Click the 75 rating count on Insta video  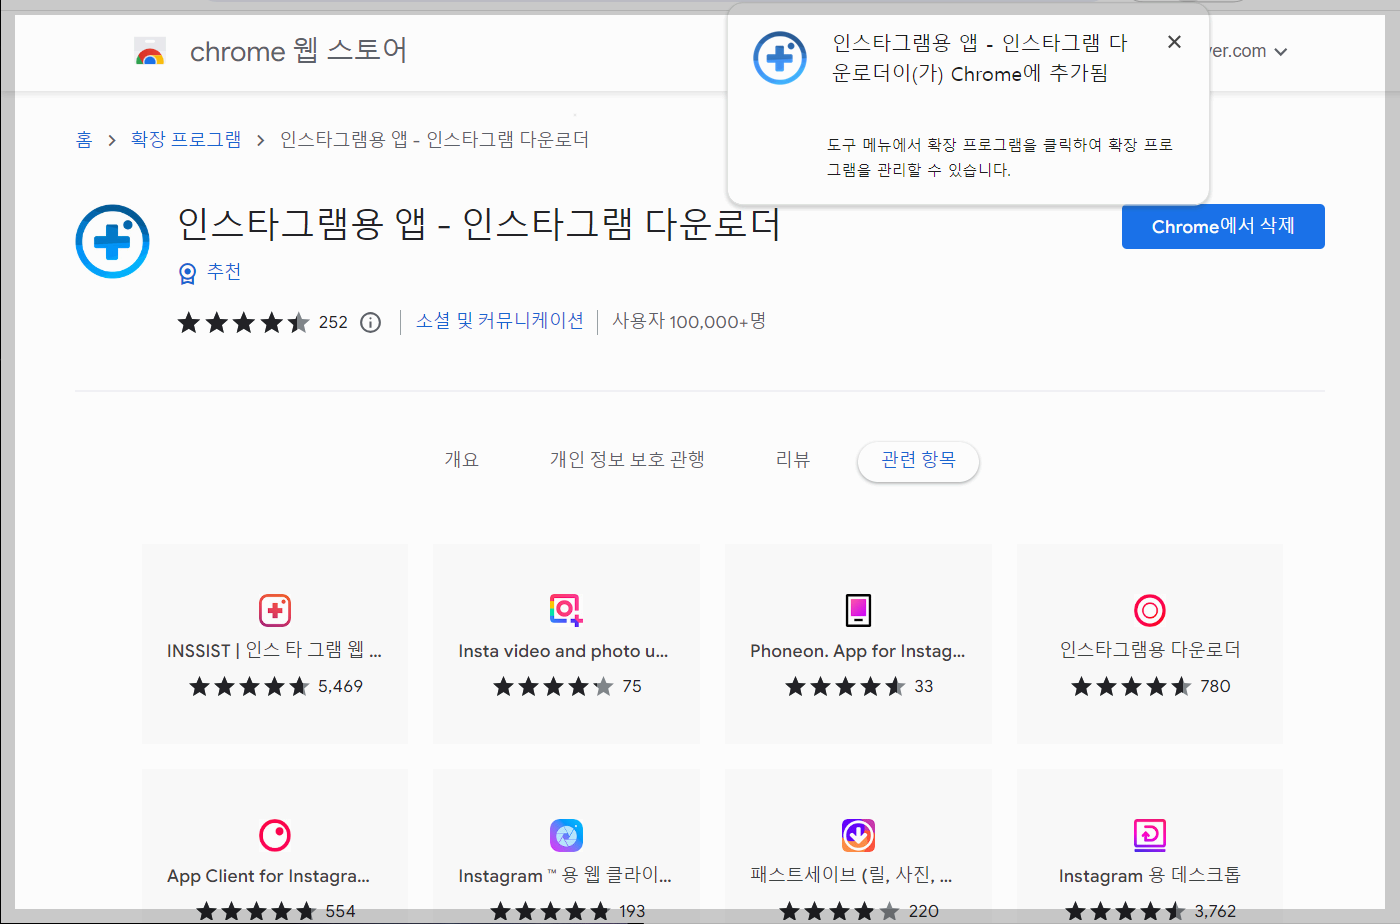[632, 687]
